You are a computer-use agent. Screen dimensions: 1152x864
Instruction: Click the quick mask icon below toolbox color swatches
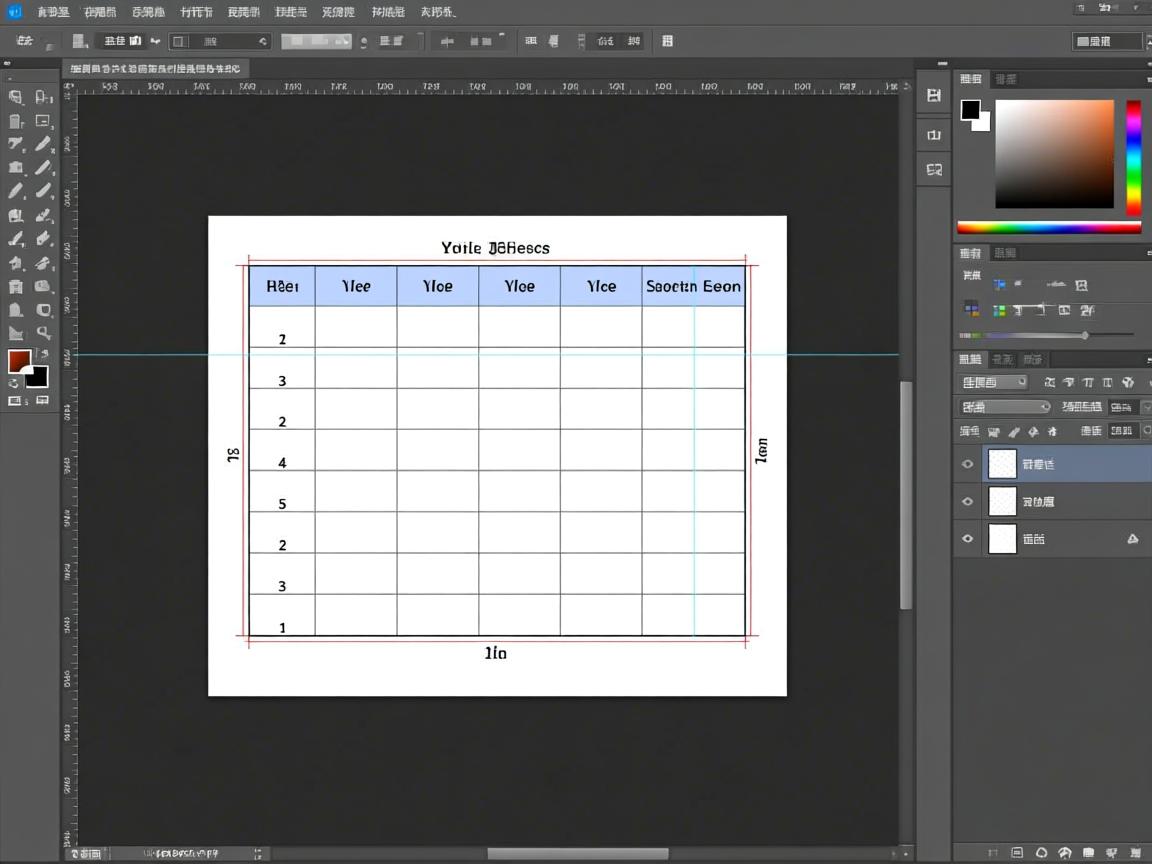[15, 401]
